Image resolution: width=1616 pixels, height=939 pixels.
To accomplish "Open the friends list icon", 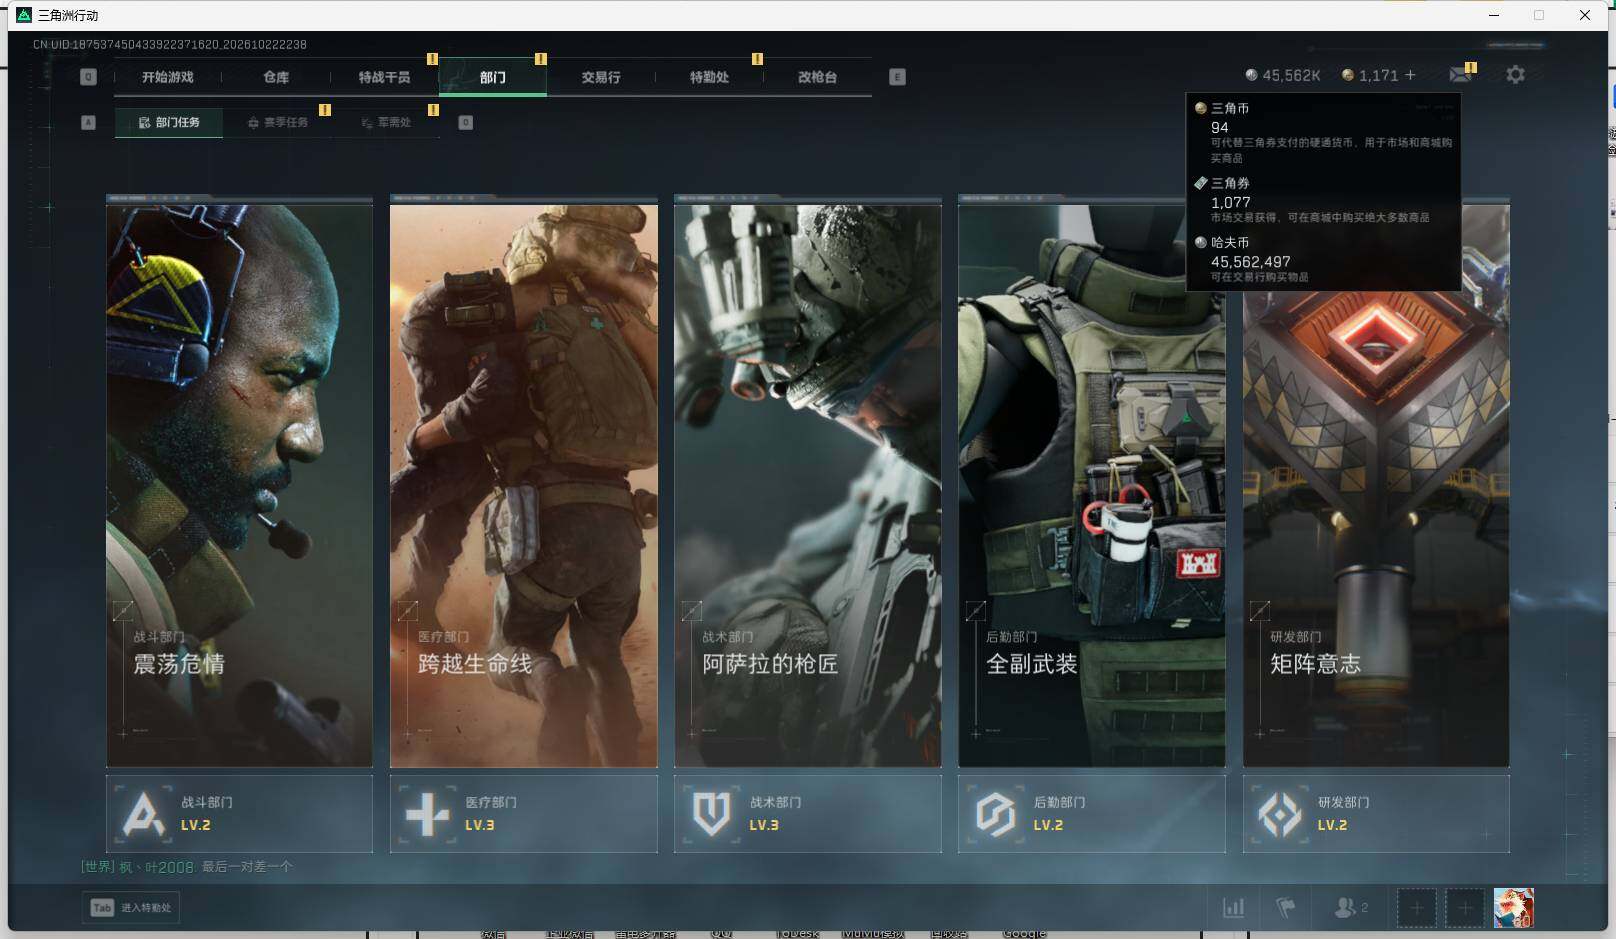I will click(x=1350, y=908).
